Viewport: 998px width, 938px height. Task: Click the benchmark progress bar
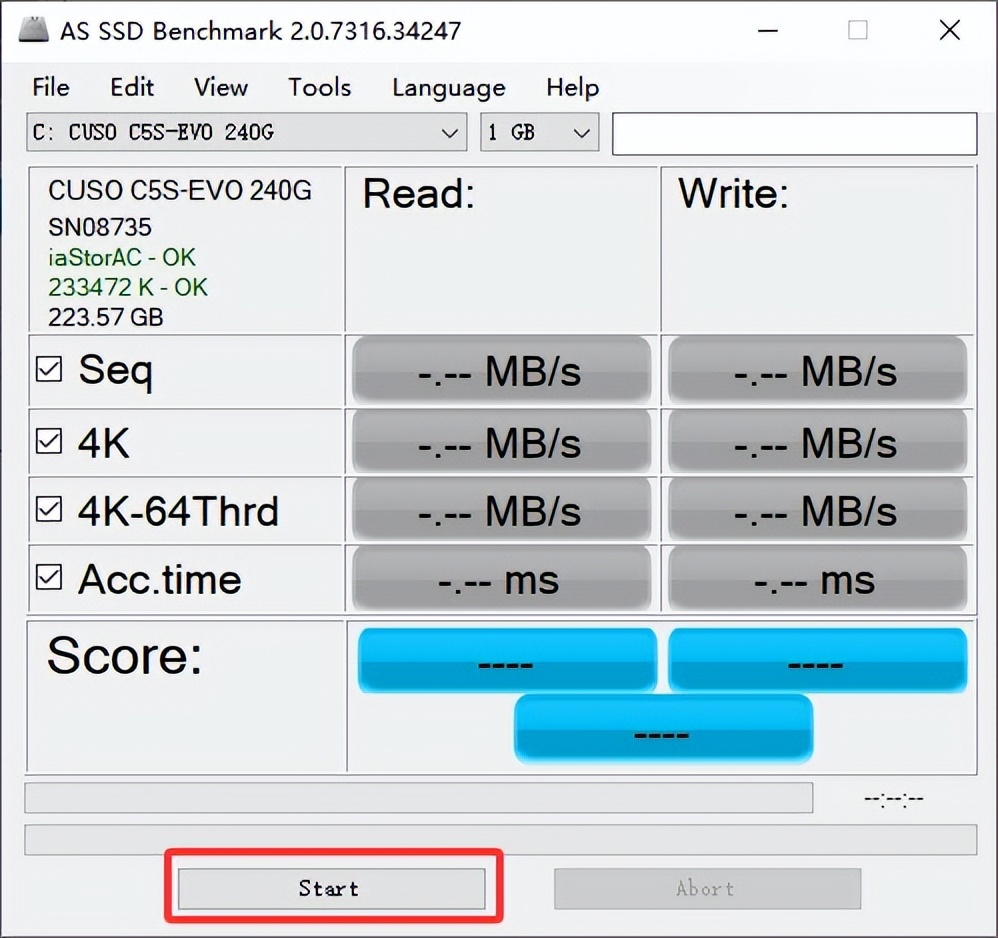tap(420, 797)
